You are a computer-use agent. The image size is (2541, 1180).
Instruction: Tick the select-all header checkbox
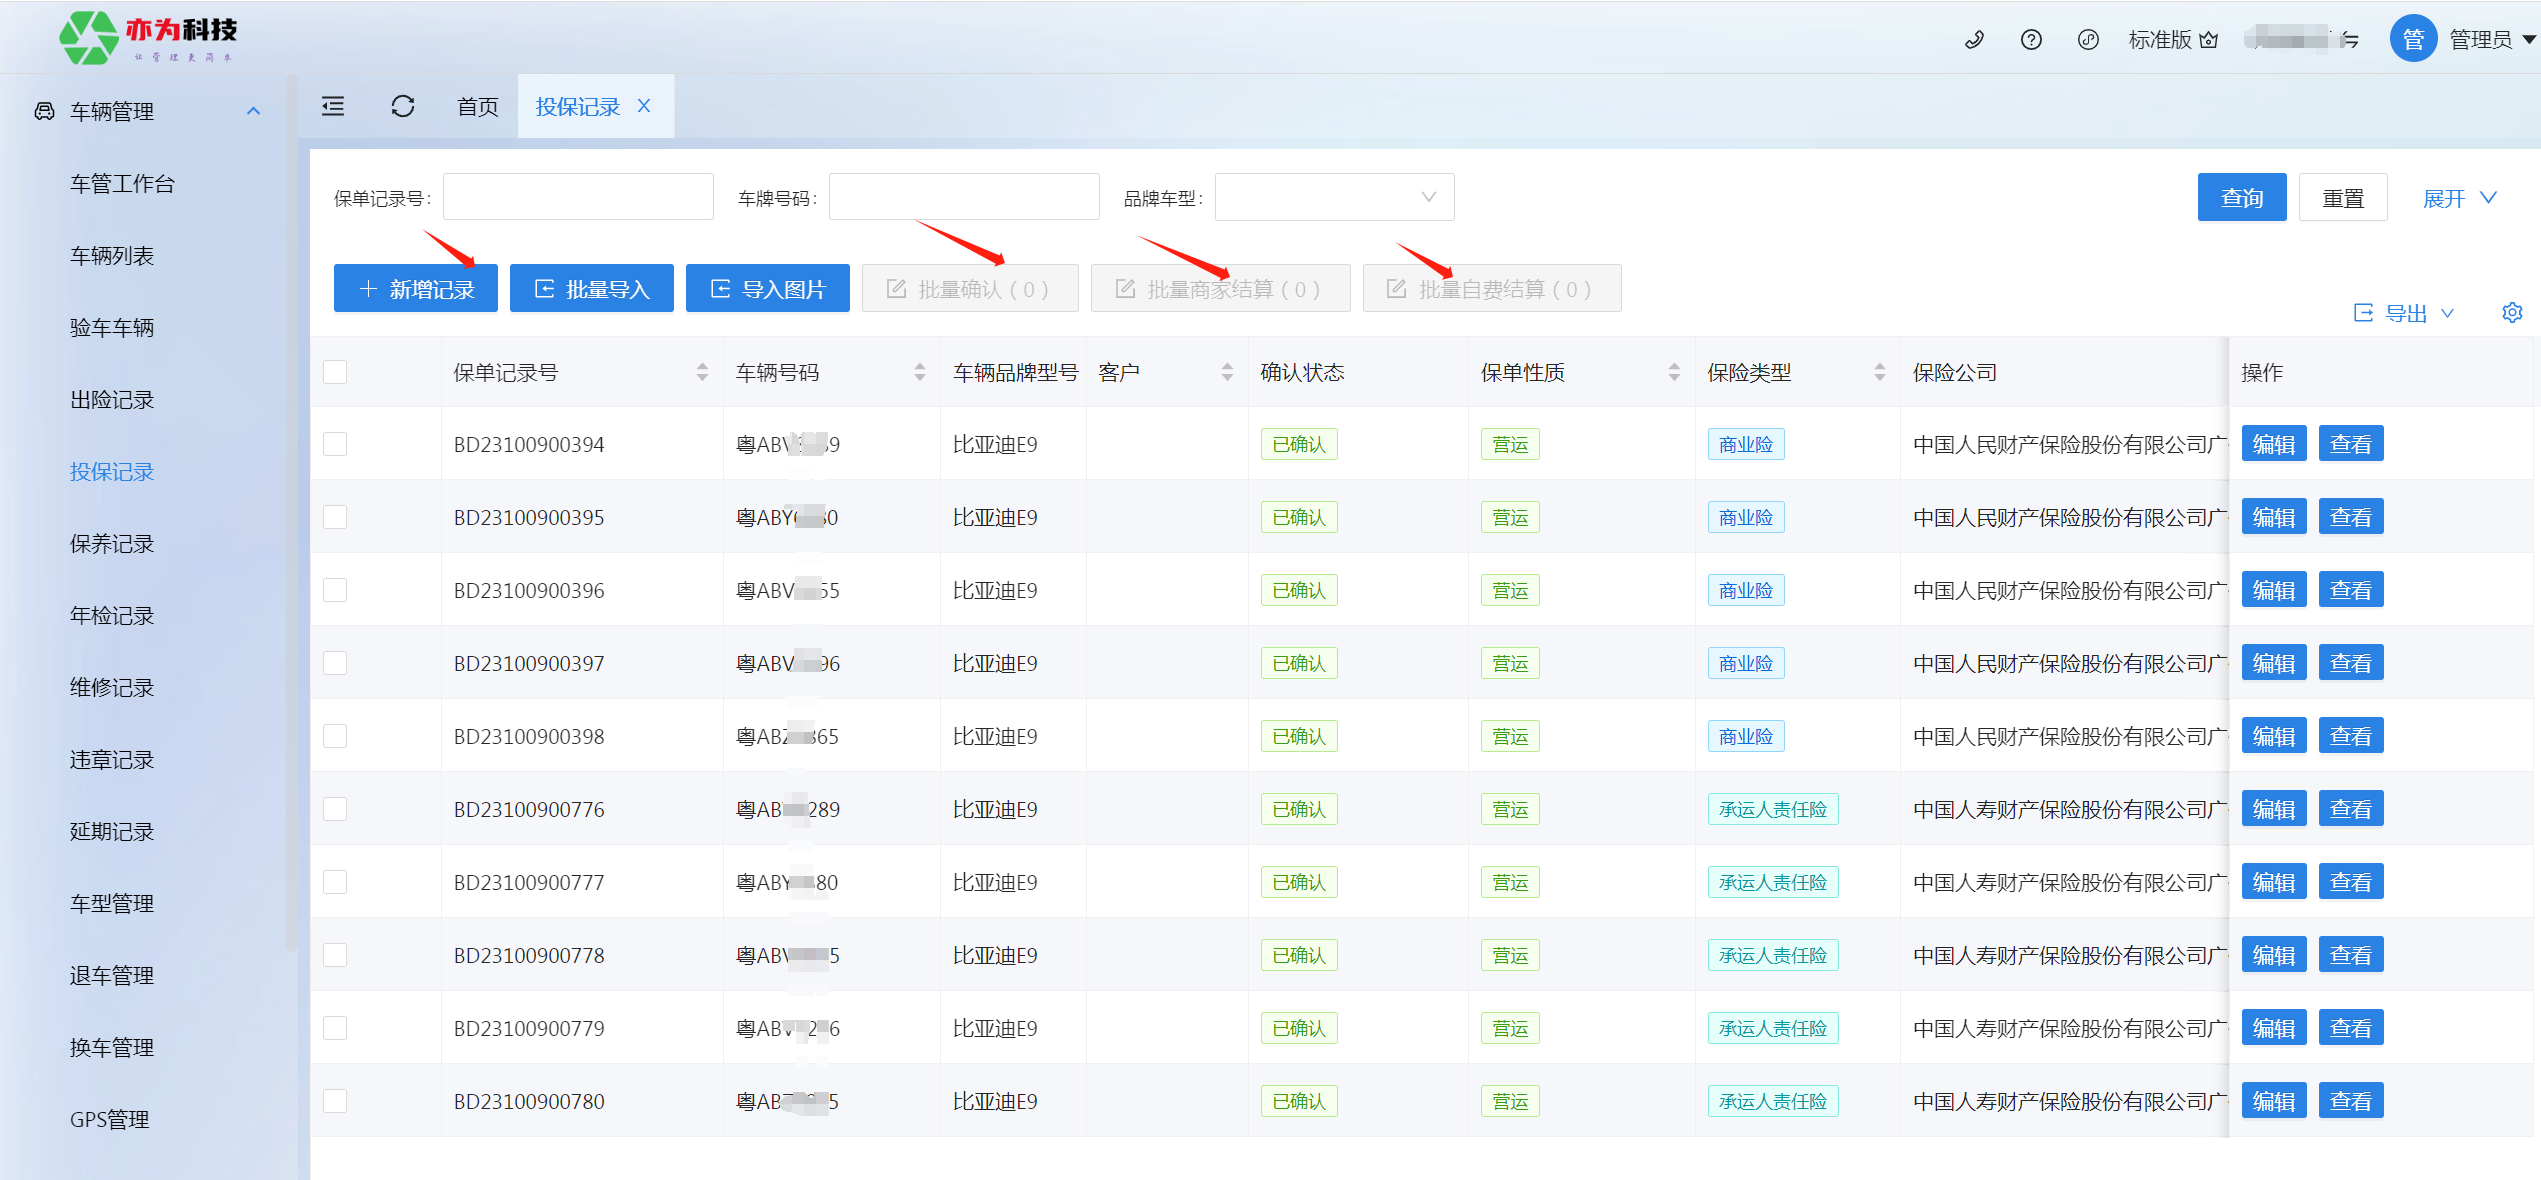(x=335, y=372)
